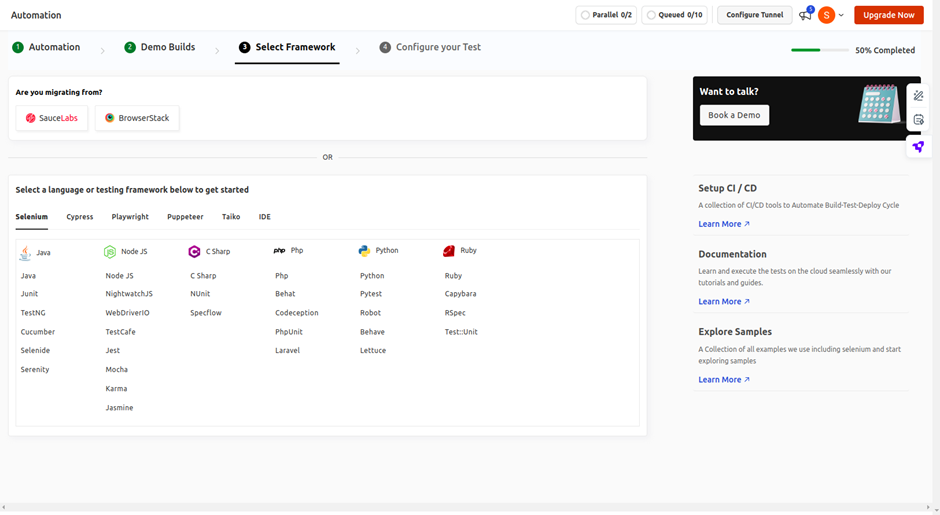The width and height of the screenshot is (940, 515).
Task: Choose SauceLabs as migration source
Action: [x=52, y=118]
